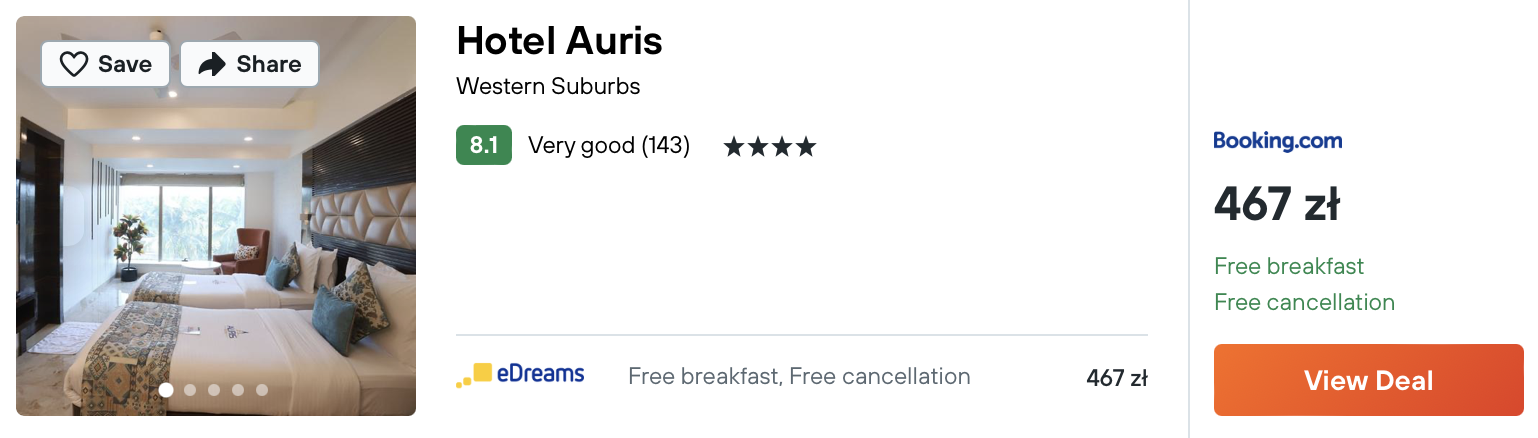Go to the fourth photo carousel dot
Screen dimensions: 1538x438
[238, 390]
